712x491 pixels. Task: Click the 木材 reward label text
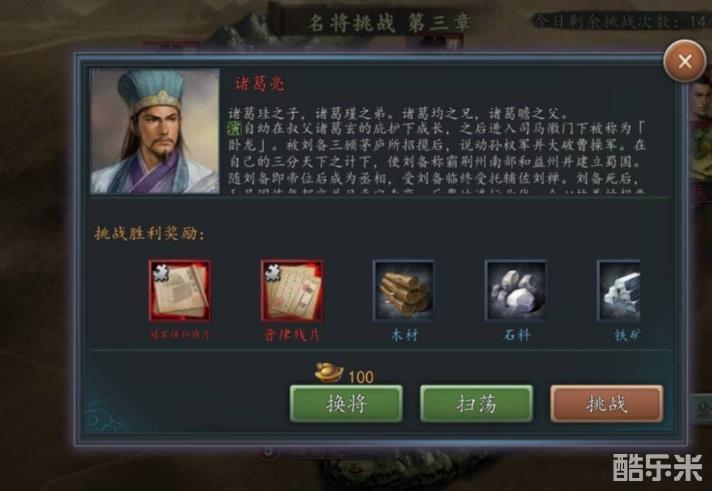pos(404,336)
